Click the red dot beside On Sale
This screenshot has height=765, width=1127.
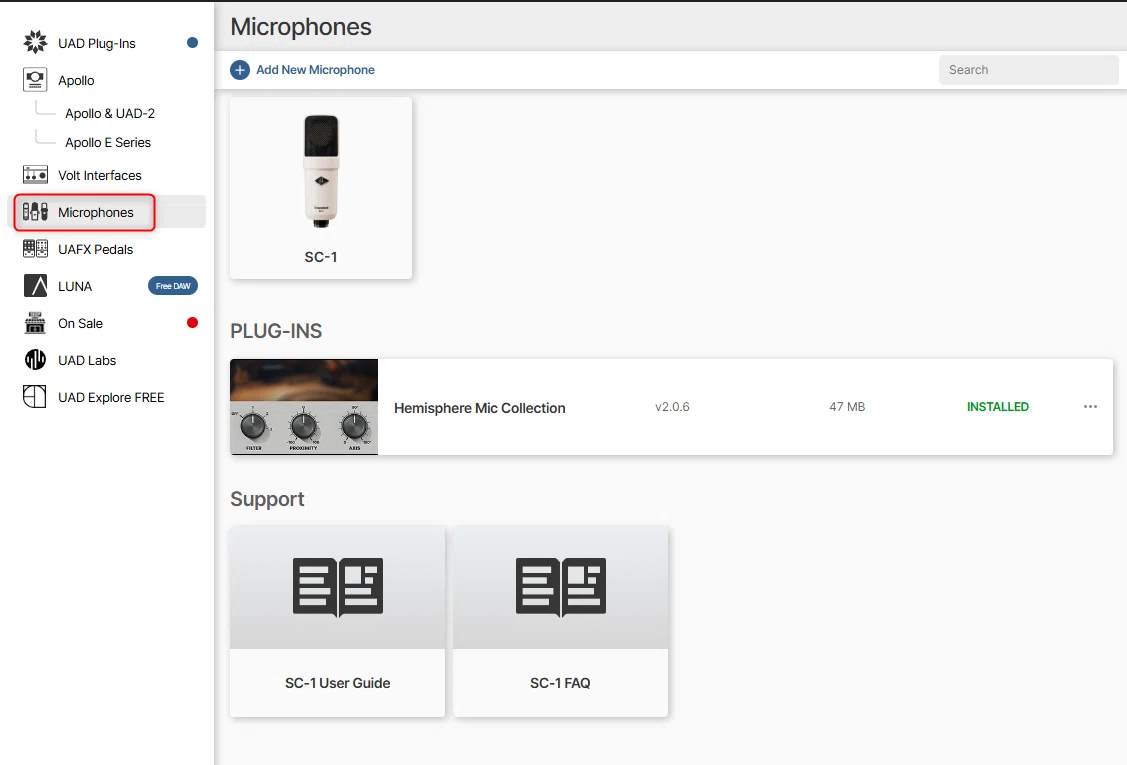(x=192, y=322)
